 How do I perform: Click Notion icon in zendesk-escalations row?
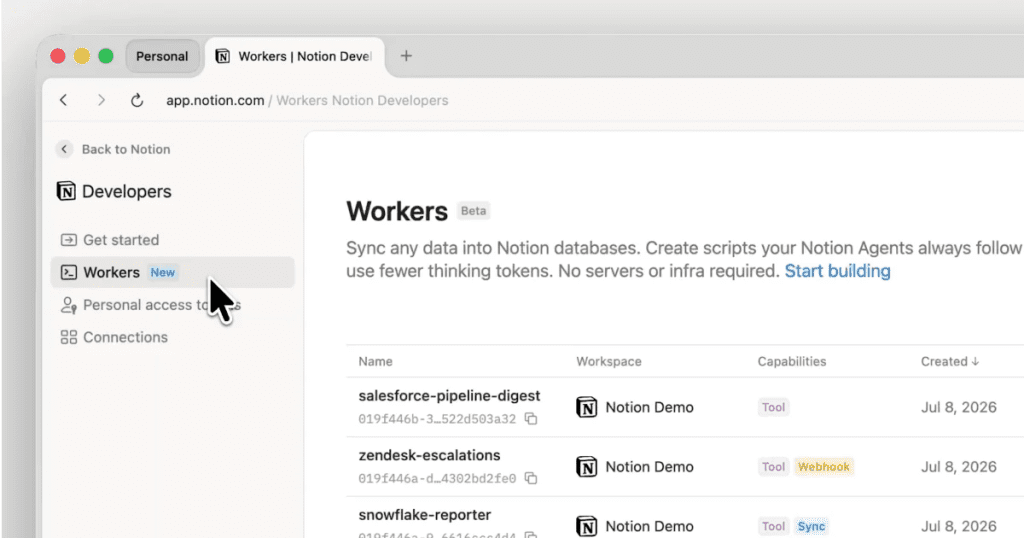[586, 467]
